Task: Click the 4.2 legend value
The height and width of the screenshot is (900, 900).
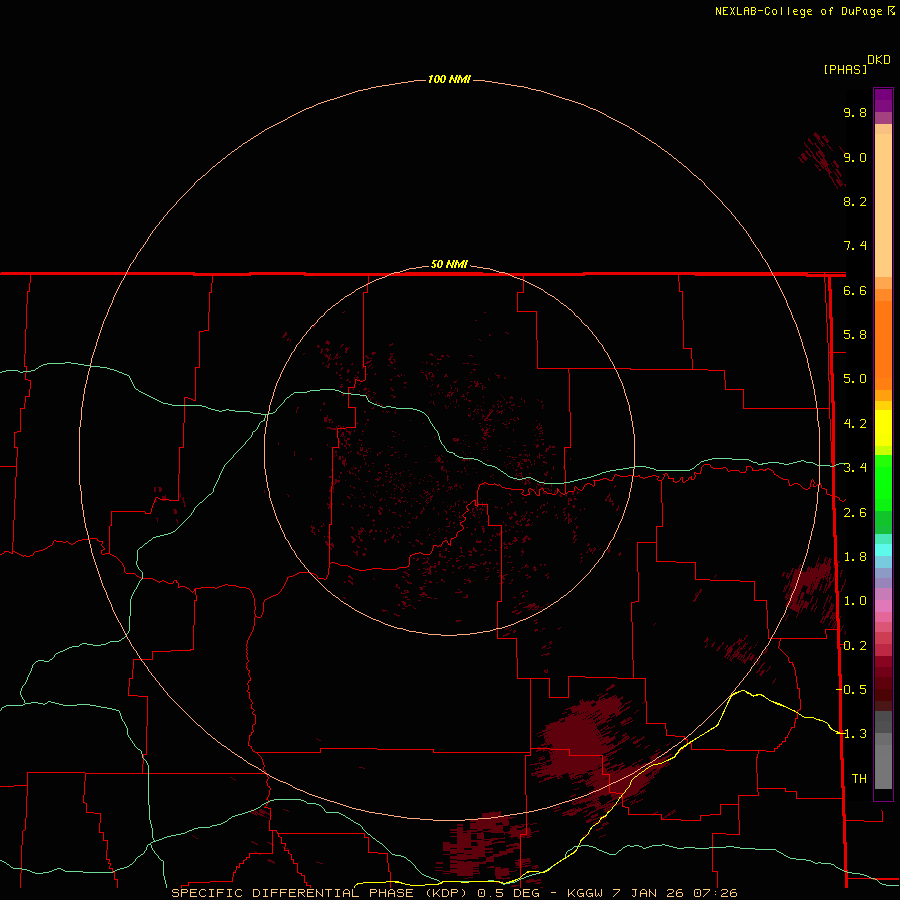Action: (x=855, y=424)
